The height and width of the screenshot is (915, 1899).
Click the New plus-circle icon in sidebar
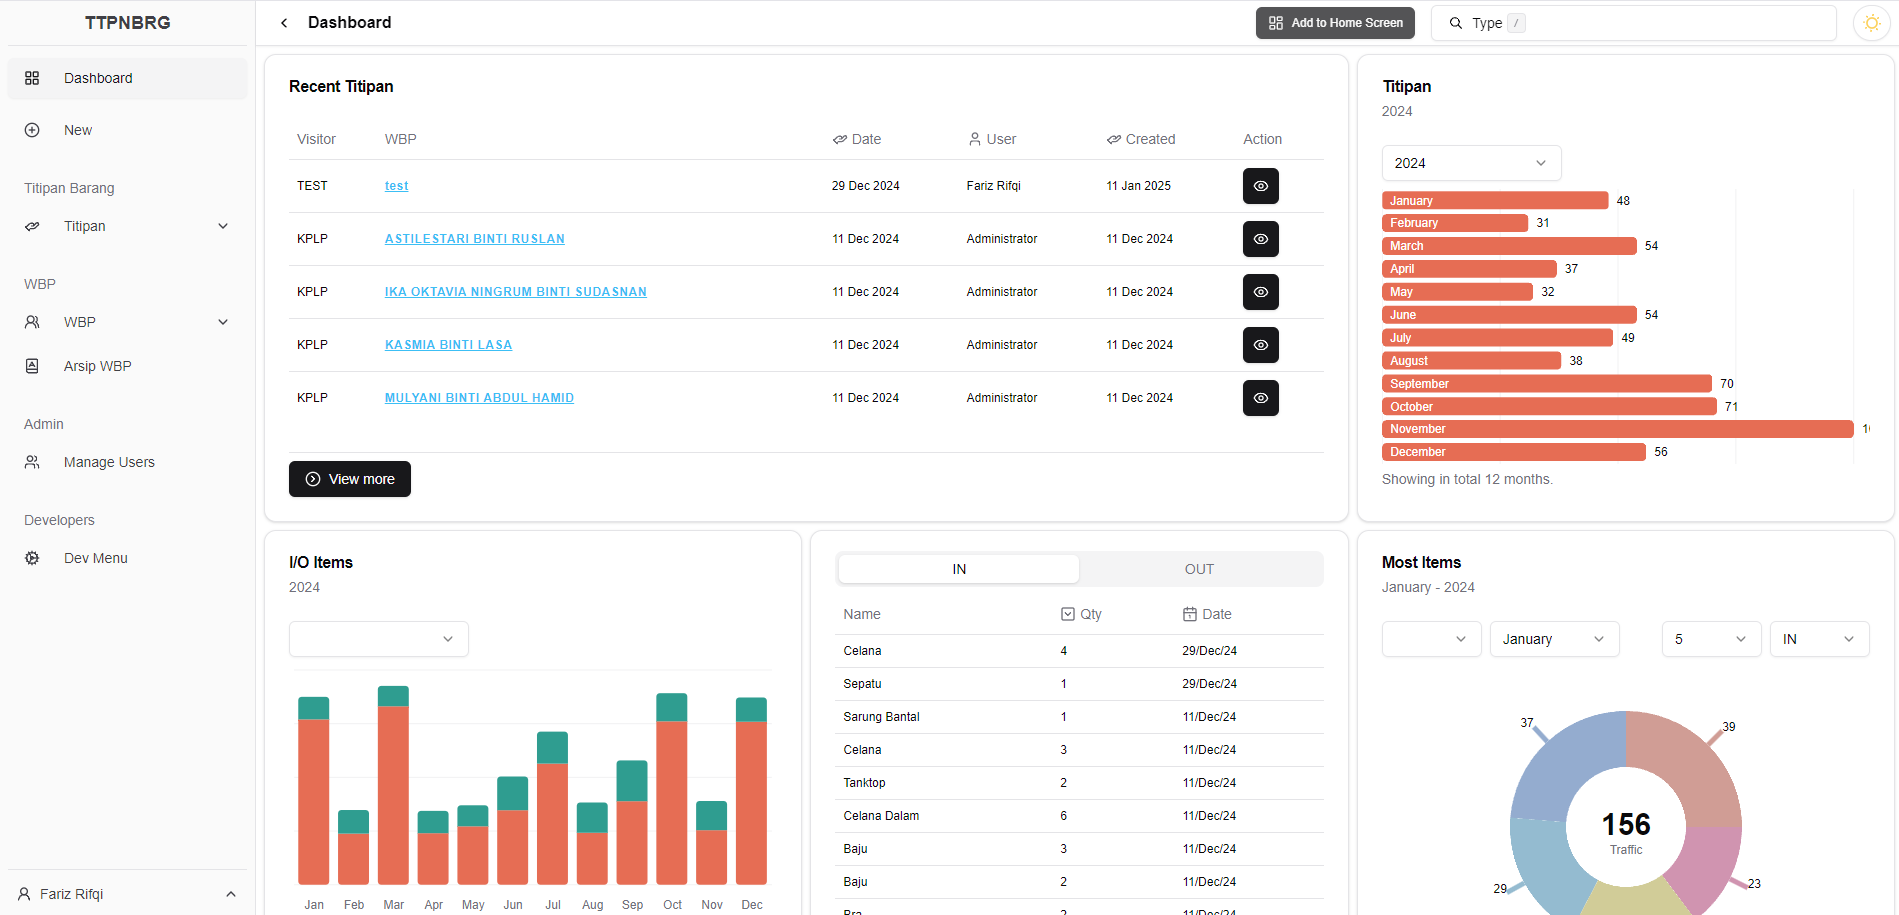pyautogui.click(x=32, y=130)
